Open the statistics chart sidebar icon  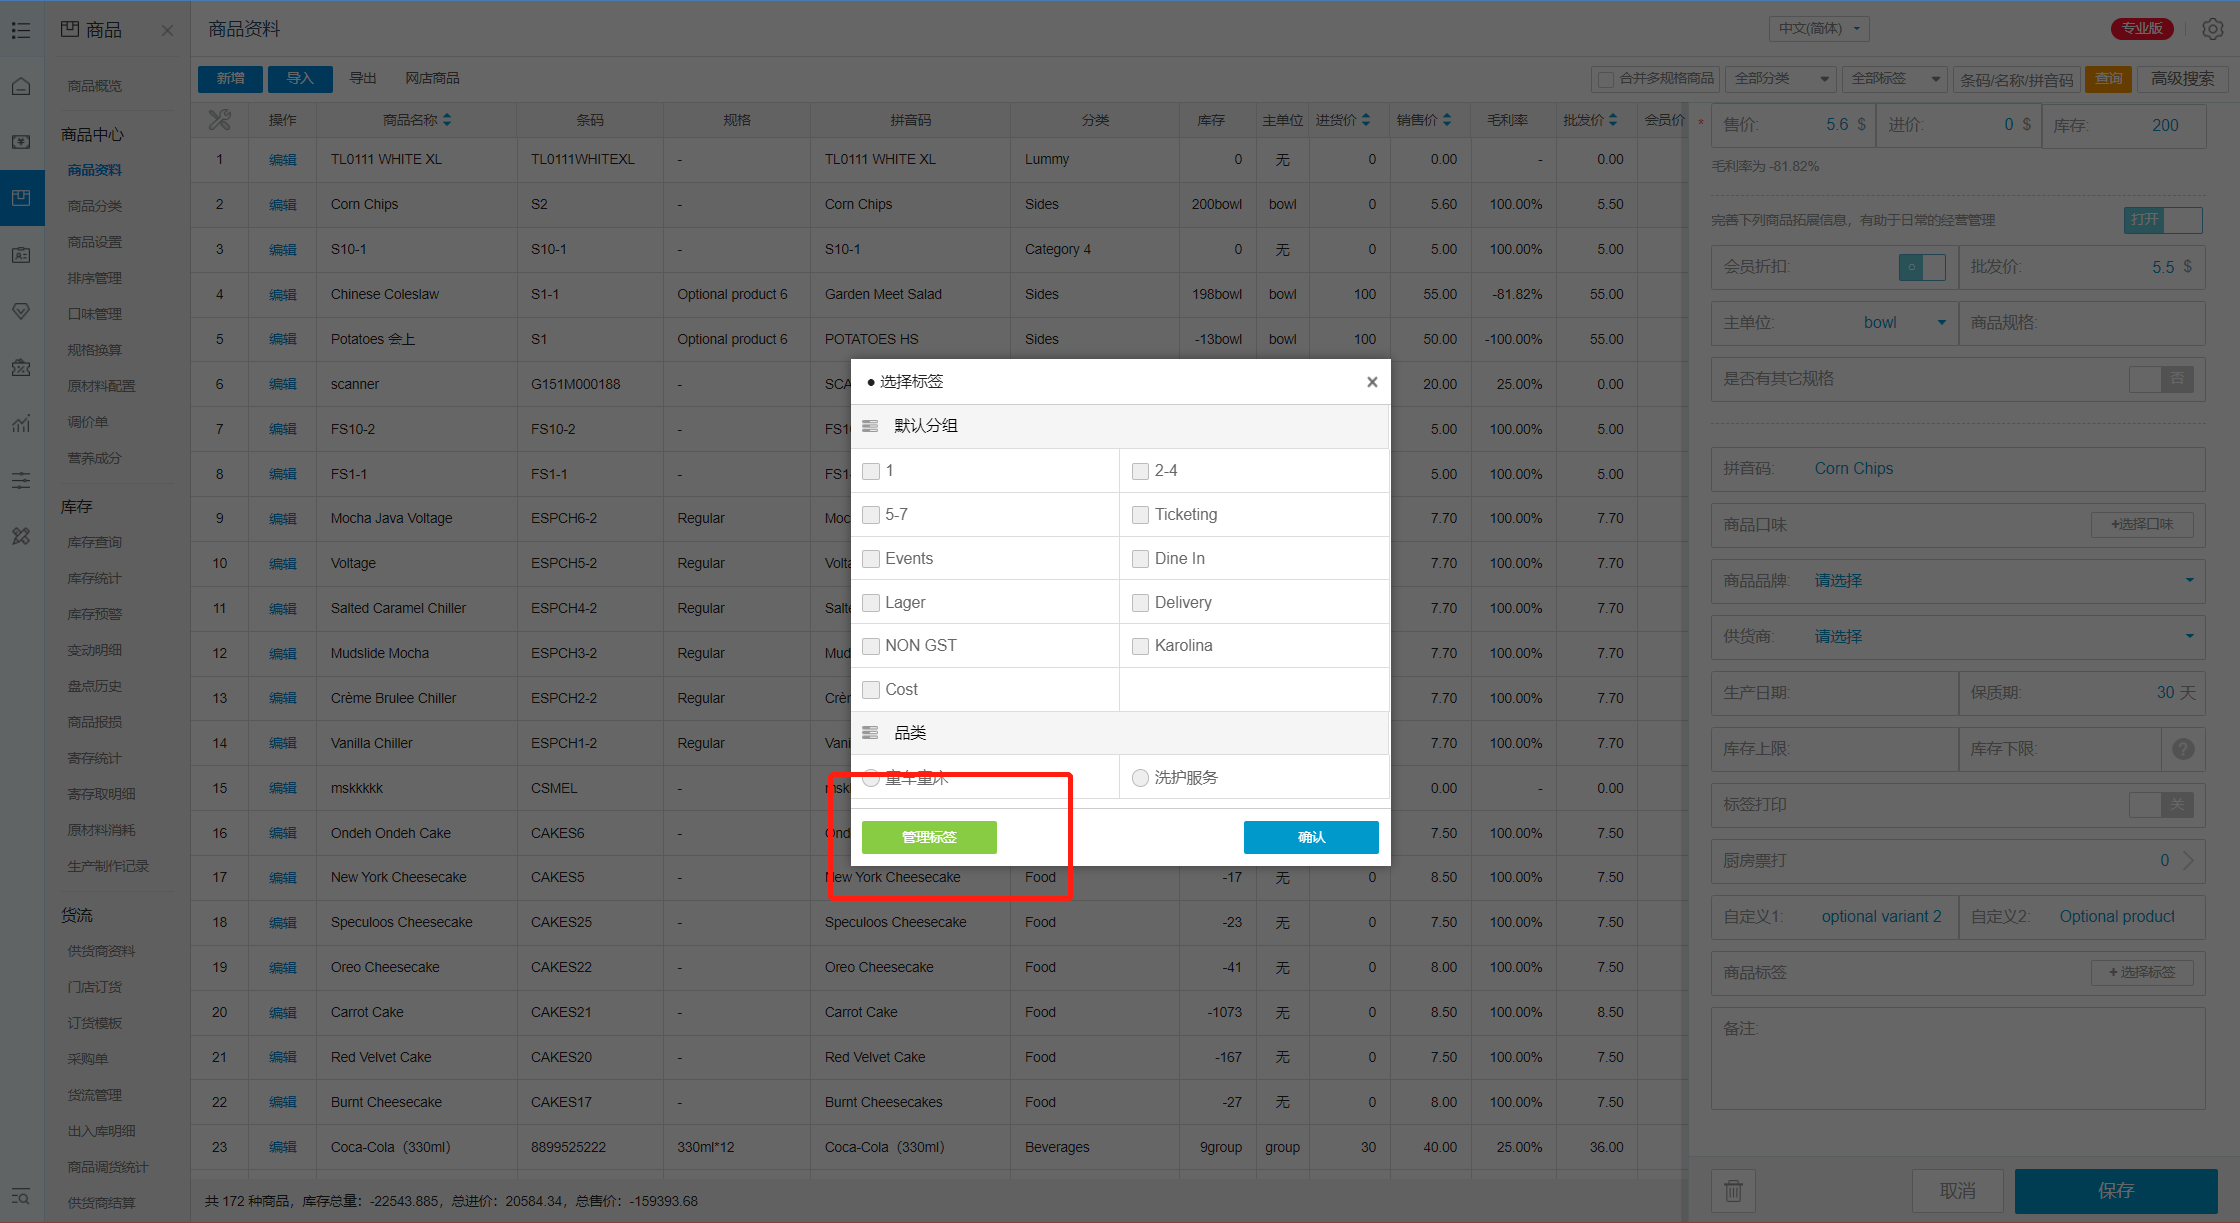(21, 424)
